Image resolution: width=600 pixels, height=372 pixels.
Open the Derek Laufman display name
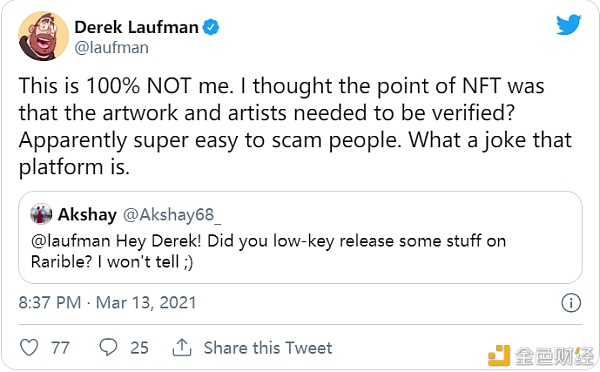136,27
